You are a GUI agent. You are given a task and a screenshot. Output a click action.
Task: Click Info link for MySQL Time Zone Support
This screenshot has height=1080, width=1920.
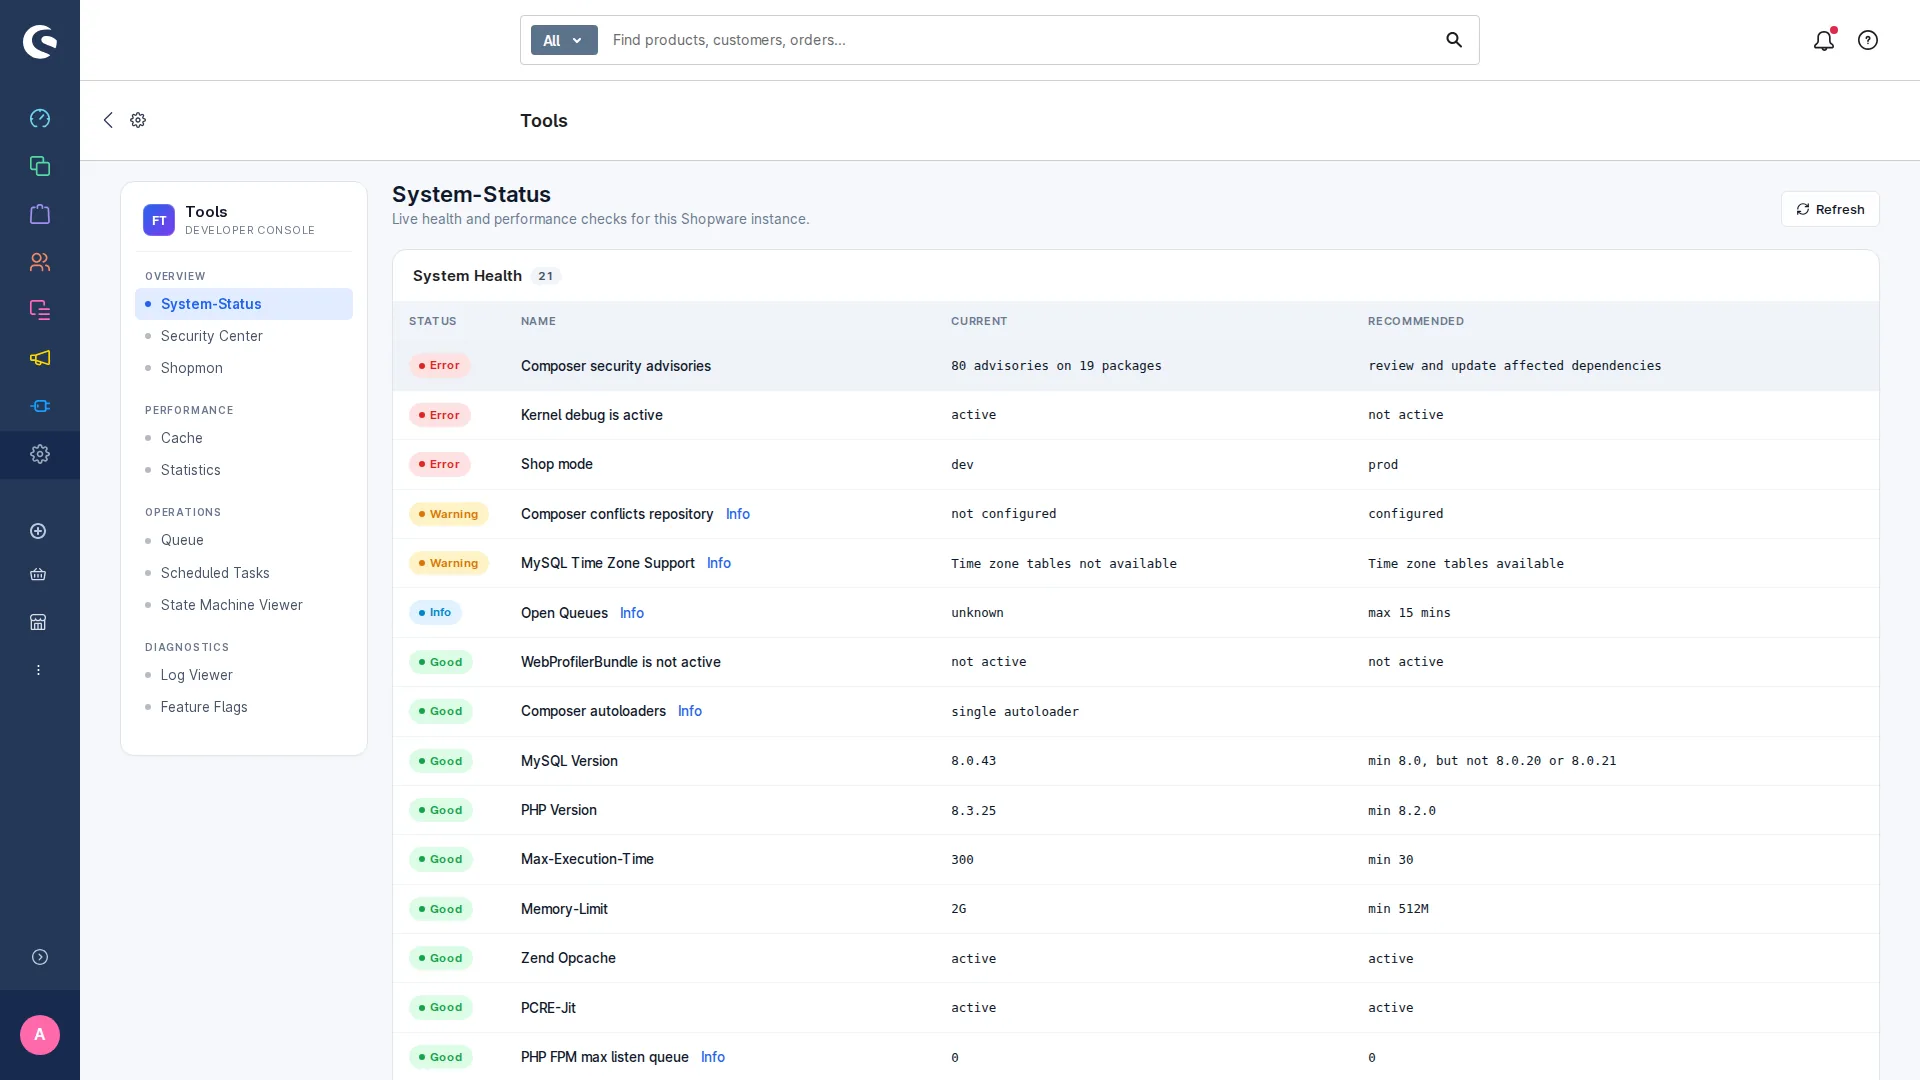(719, 563)
